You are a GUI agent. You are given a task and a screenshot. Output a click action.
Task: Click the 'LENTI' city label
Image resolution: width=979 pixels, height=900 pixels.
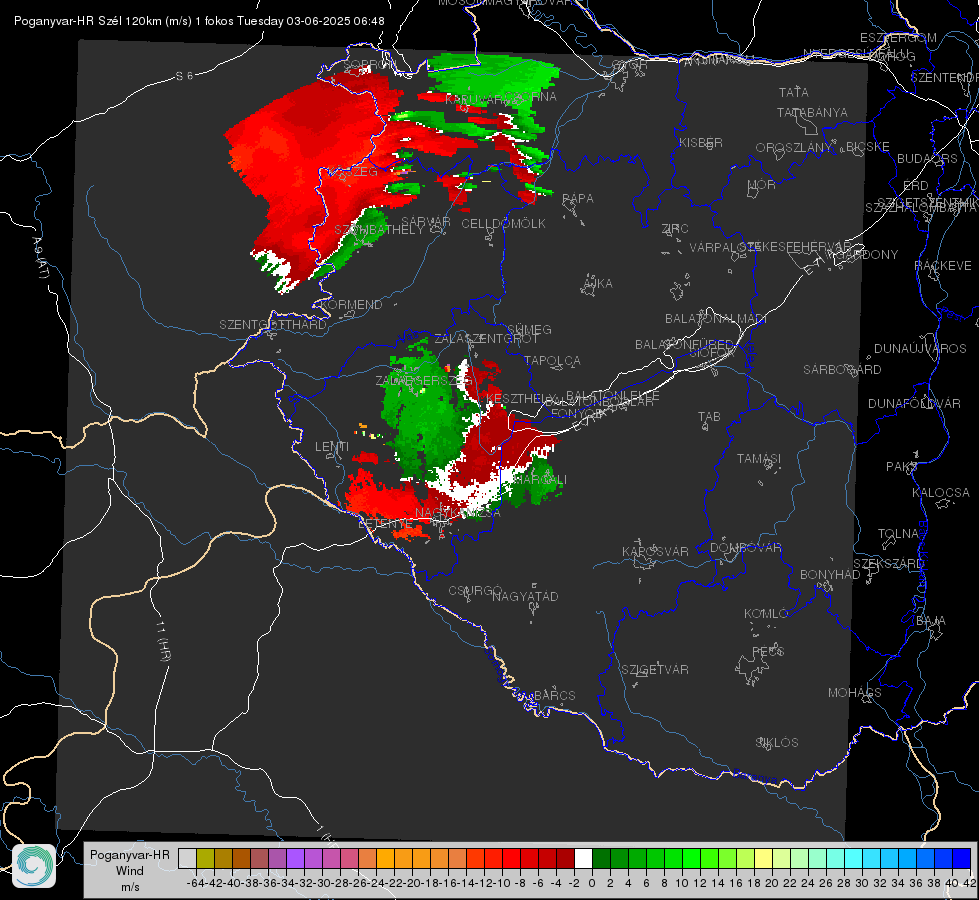(332, 447)
